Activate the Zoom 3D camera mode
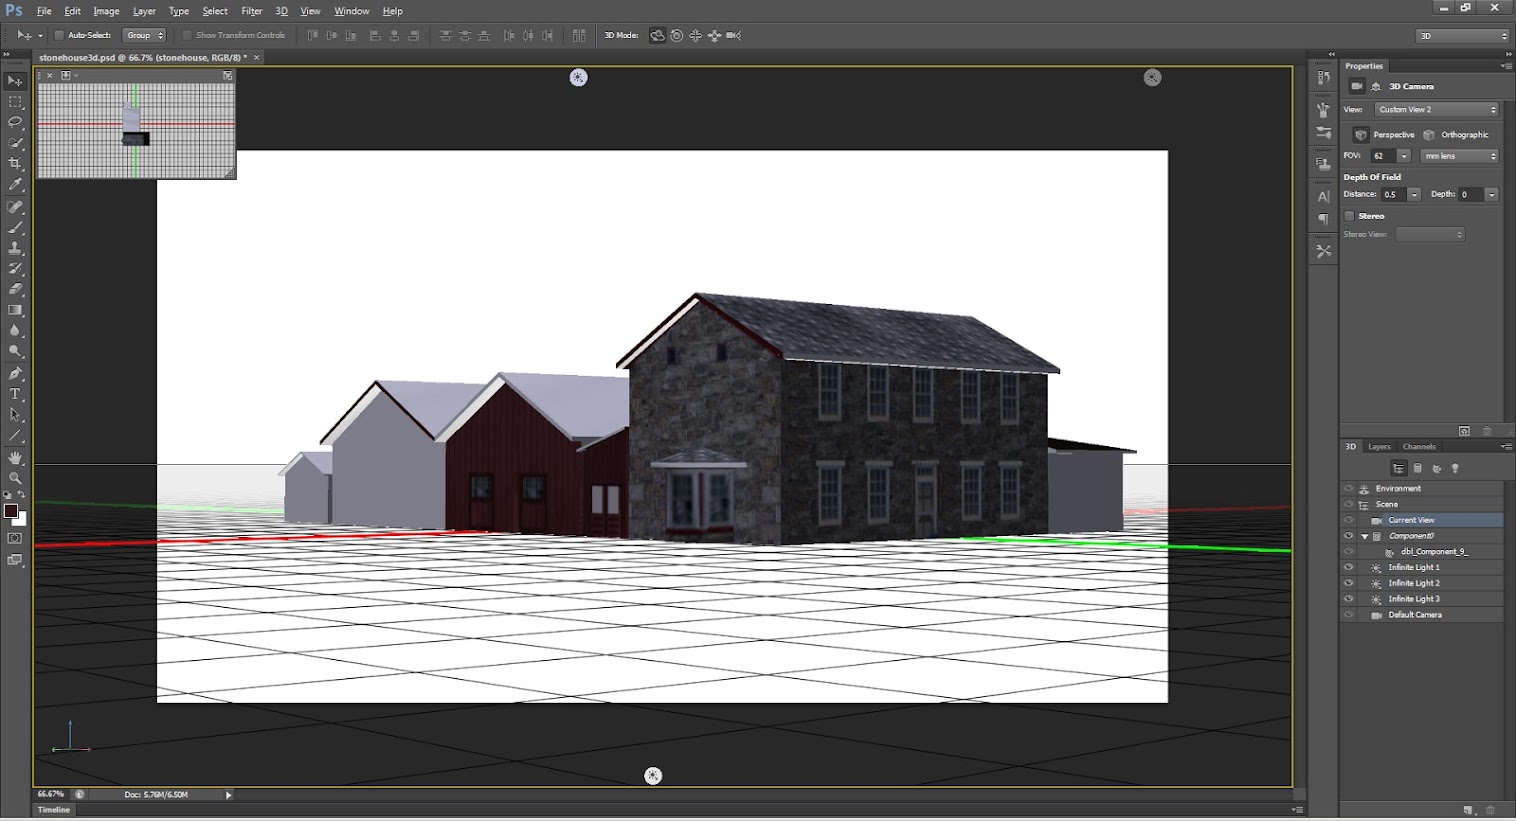 (734, 35)
